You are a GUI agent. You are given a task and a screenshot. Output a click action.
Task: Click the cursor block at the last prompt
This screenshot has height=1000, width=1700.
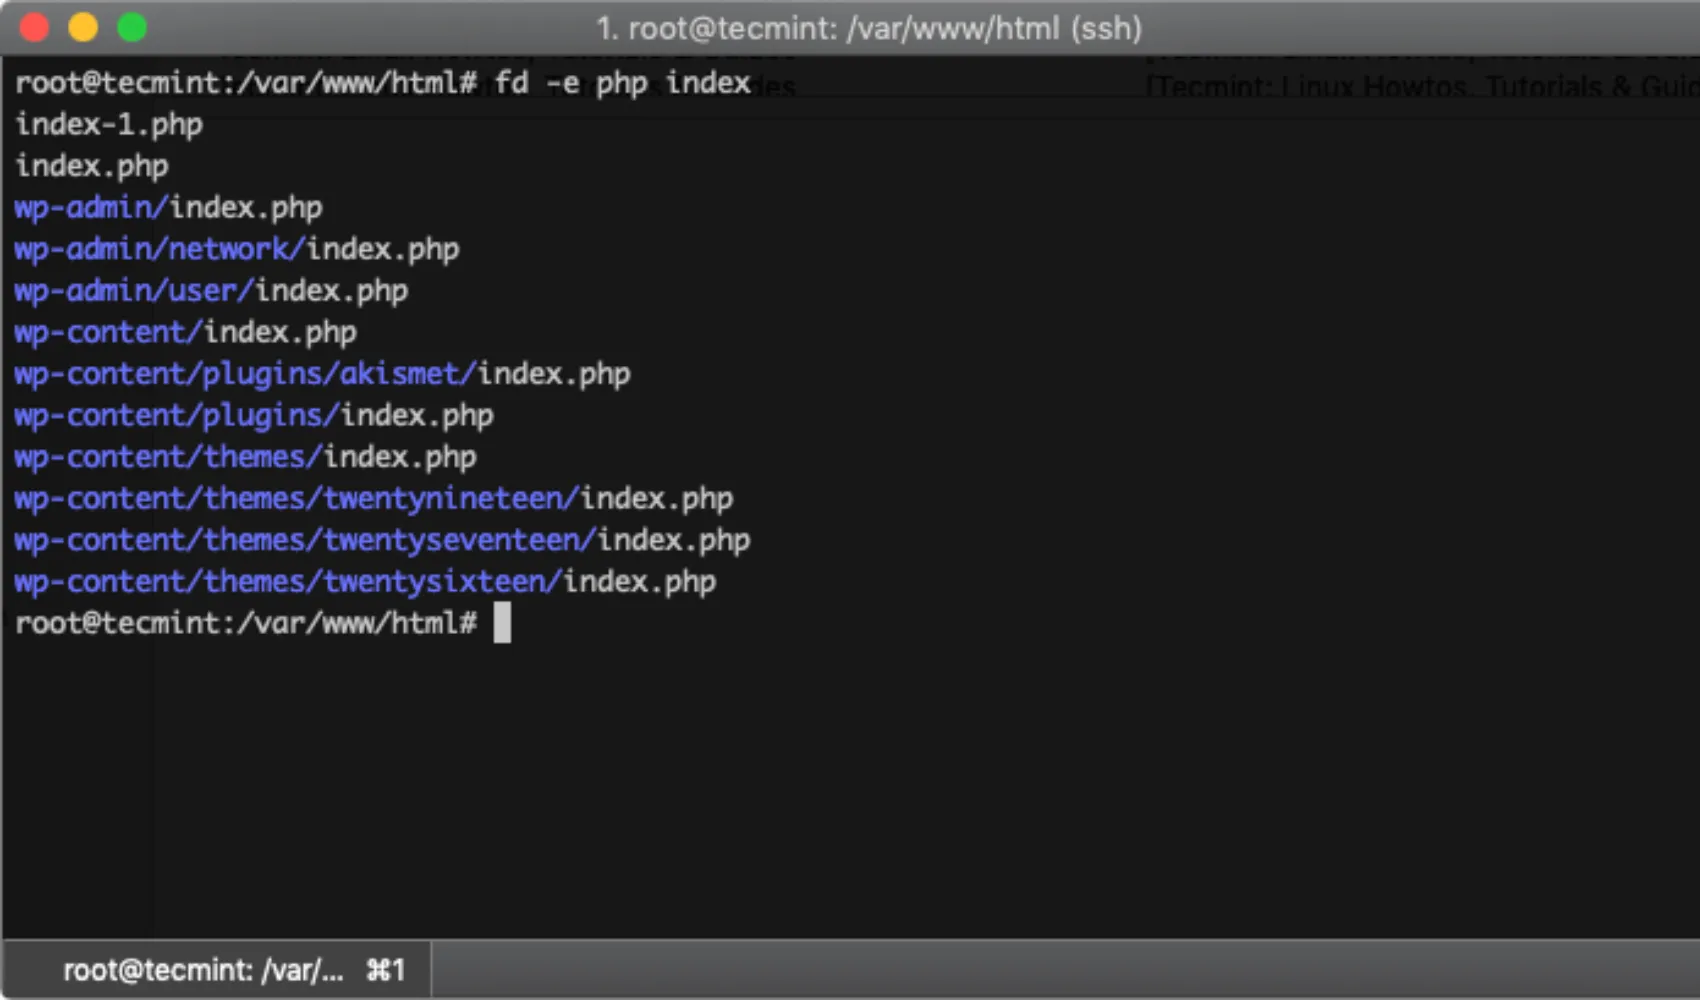502,623
